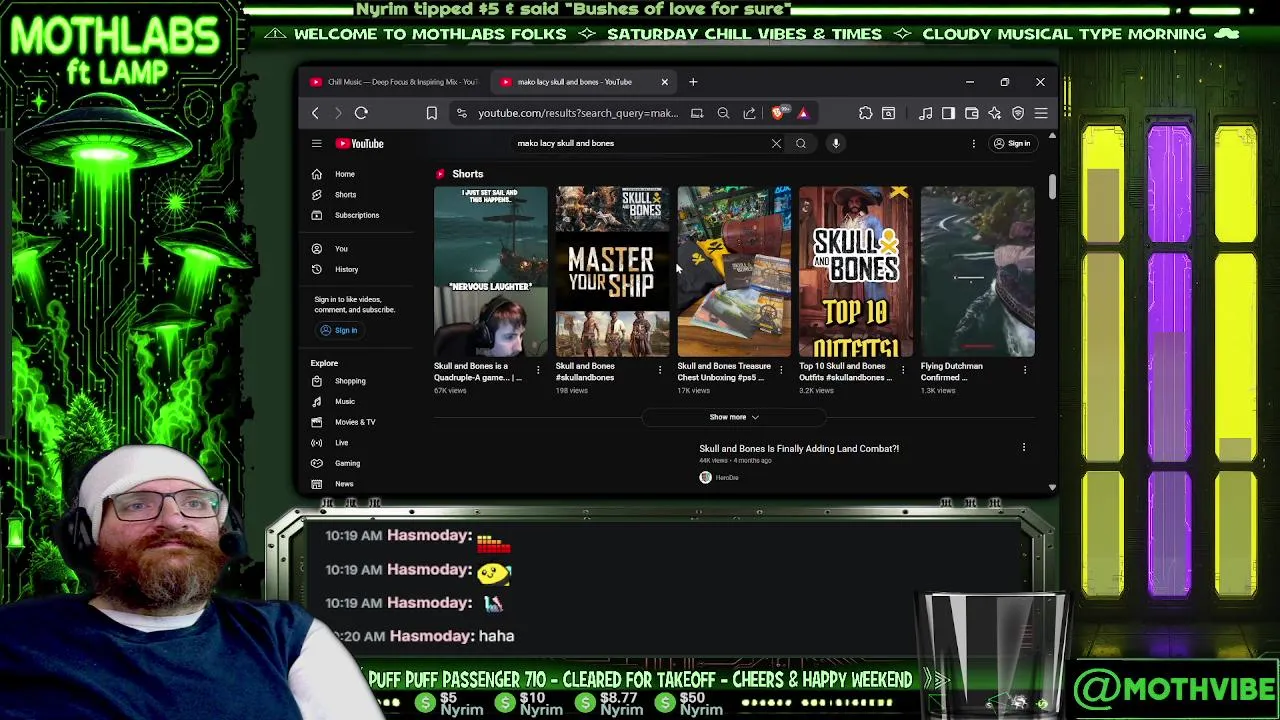Open the Brave VPN shield icon
The height and width of the screenshot is (720, 1280).
pyautogui.click(x=1018, y=113)
